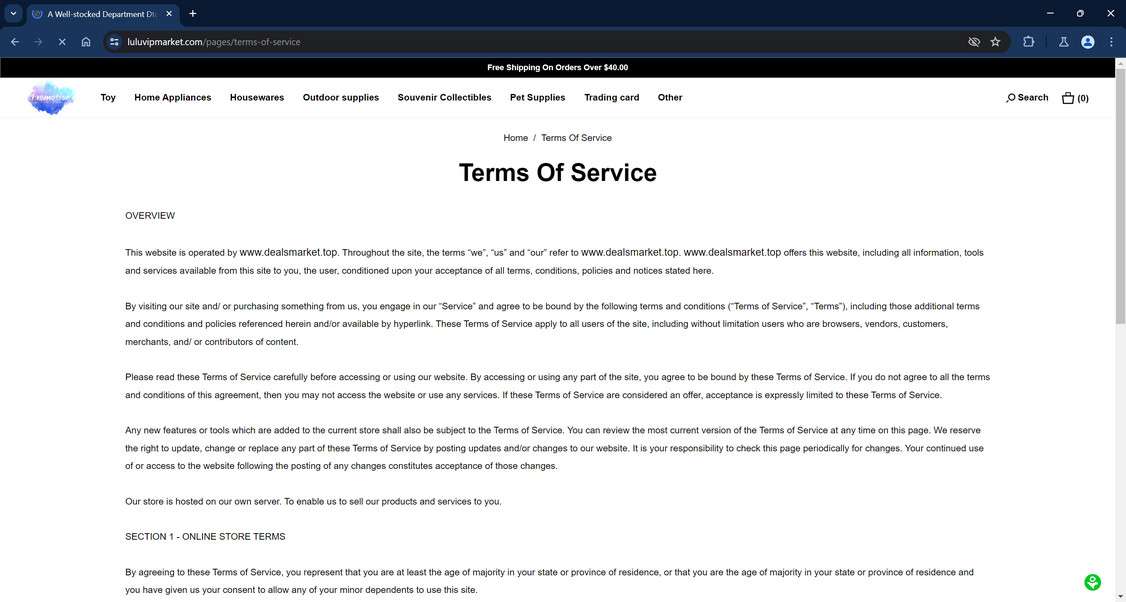Minimize the browser window
This screenshot has height=602, width=1126.
[1050, 14]
